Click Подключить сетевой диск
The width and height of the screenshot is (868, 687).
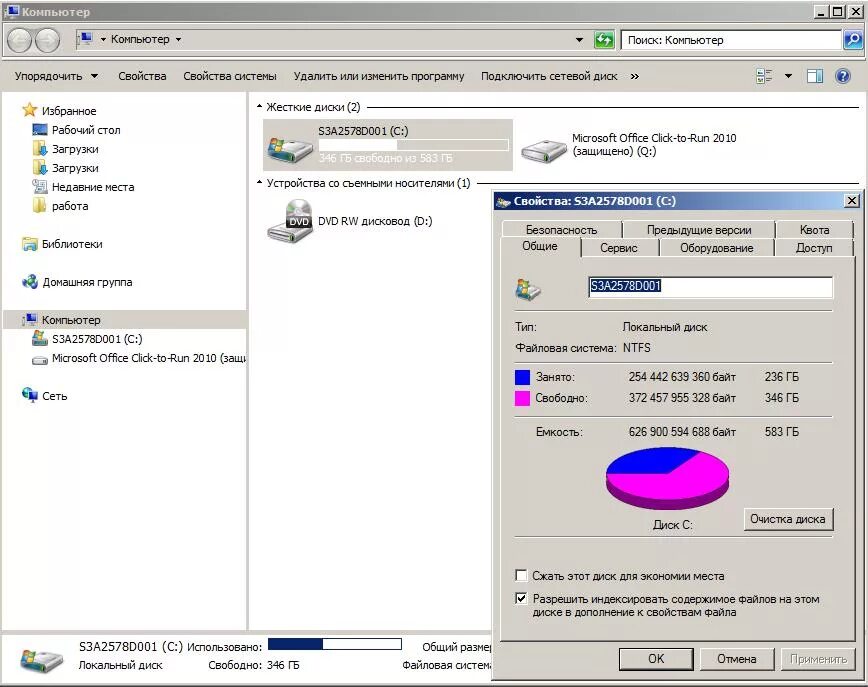[549, 76]
